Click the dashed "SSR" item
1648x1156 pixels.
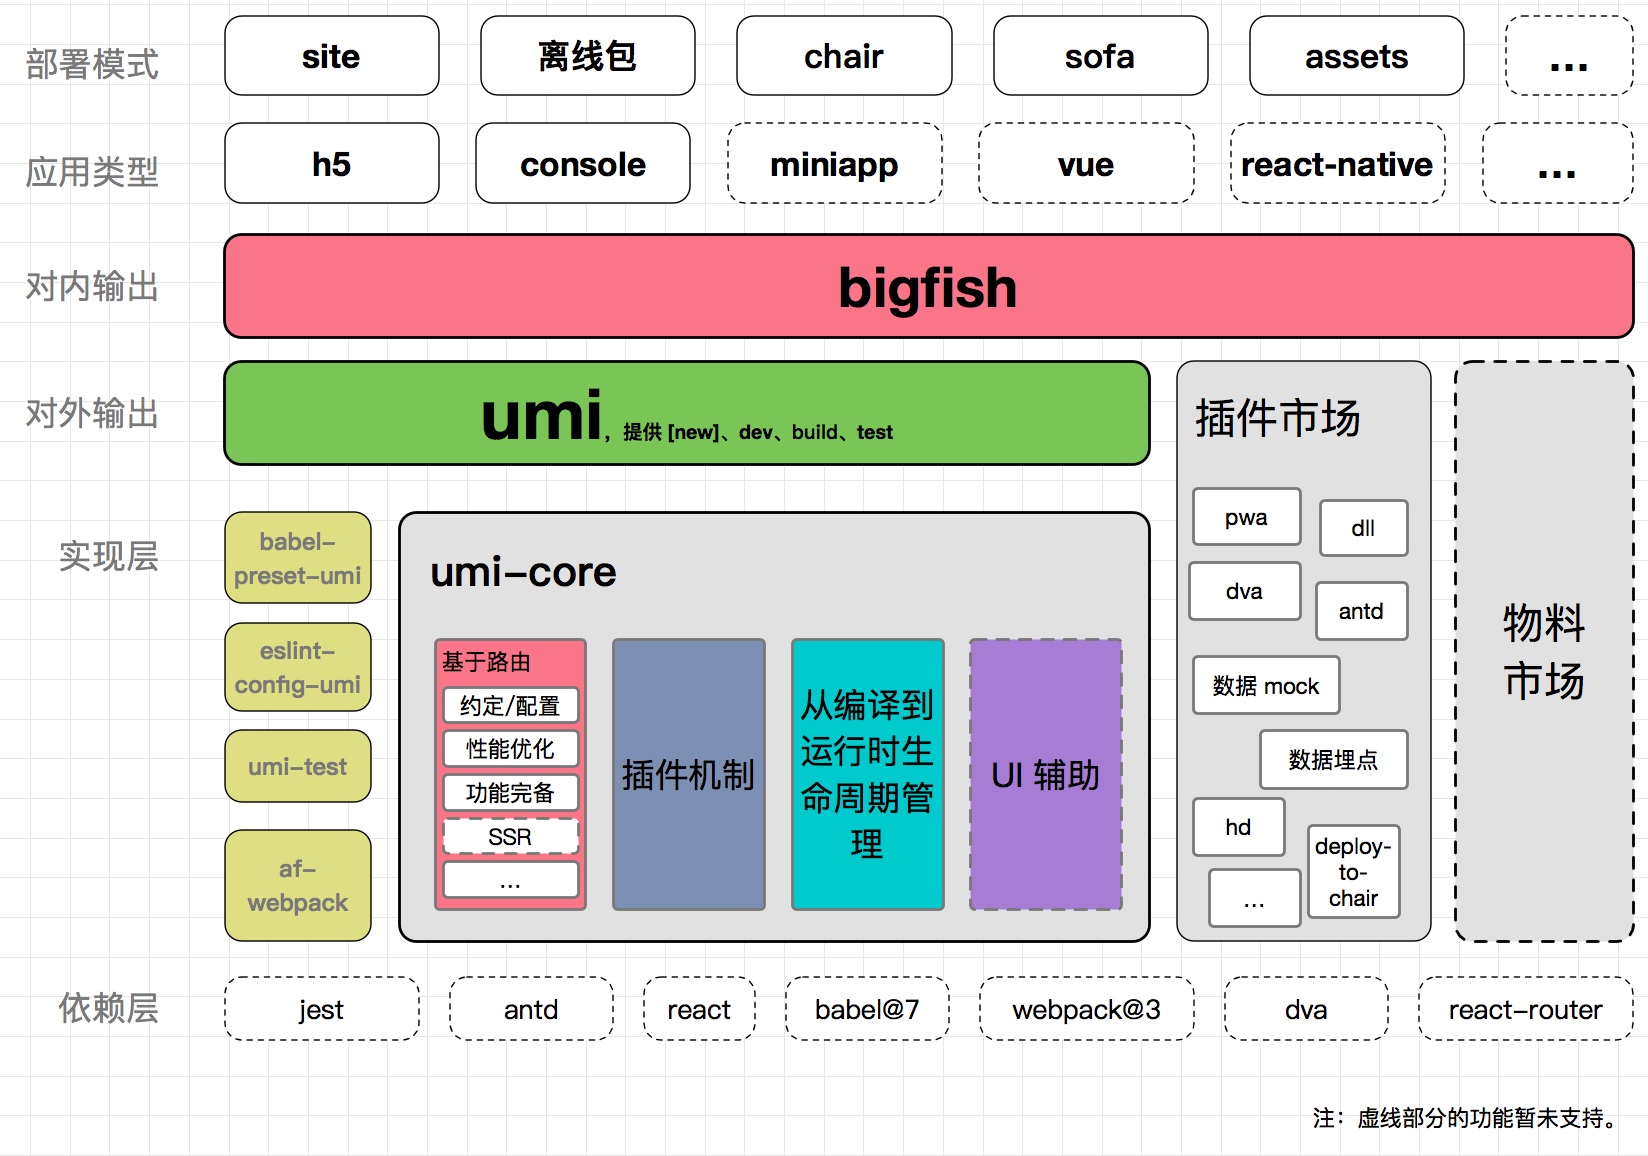pos(510,836)
